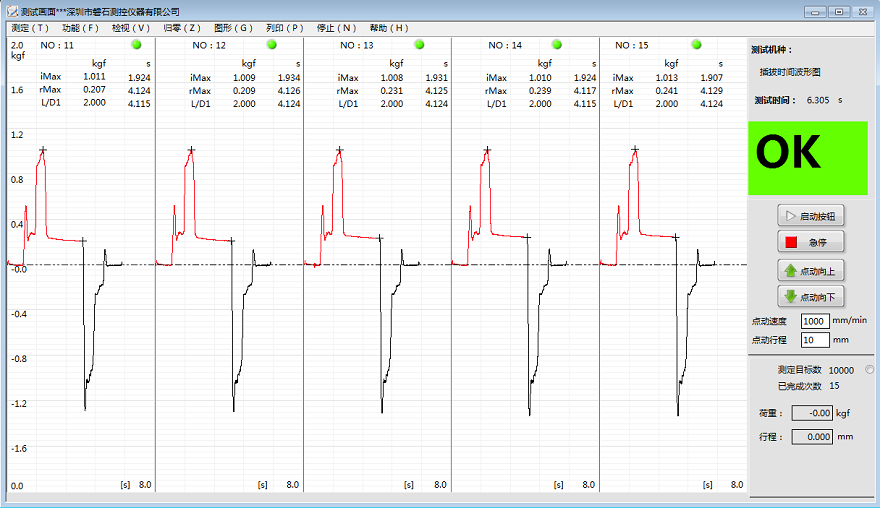Click the green status light of NO : 15

(x=696, y=44)
